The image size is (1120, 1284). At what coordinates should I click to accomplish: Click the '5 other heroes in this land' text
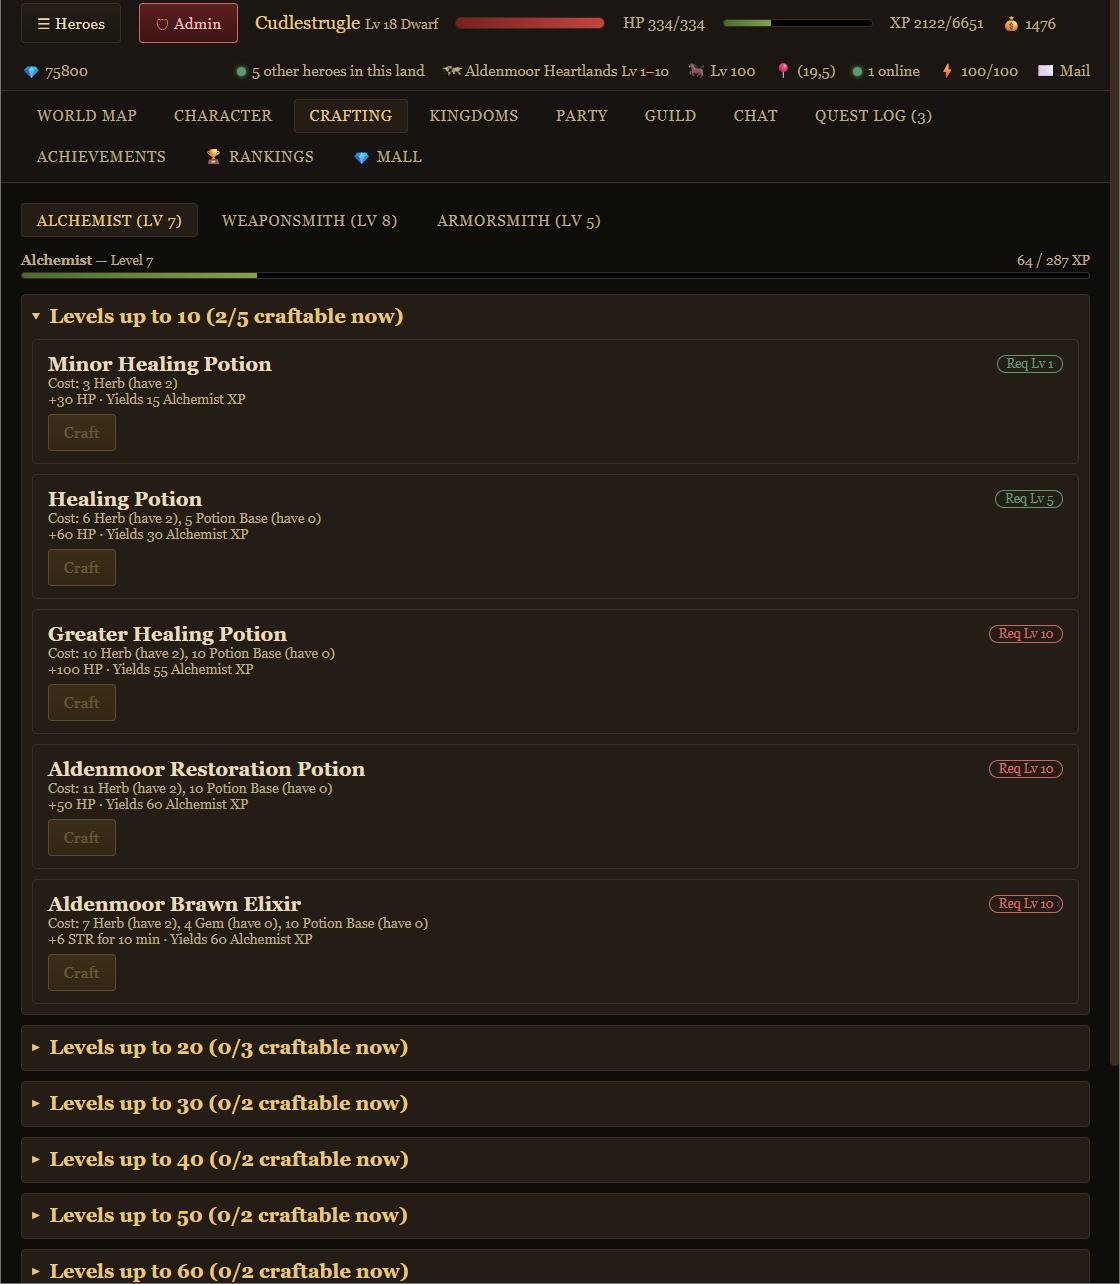tap(338, 71)
